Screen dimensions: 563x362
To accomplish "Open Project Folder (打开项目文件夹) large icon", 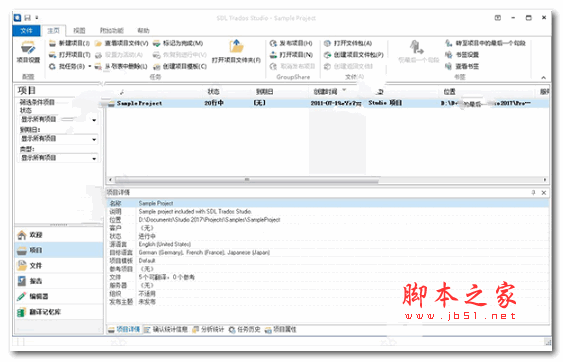I will point(236,52).
